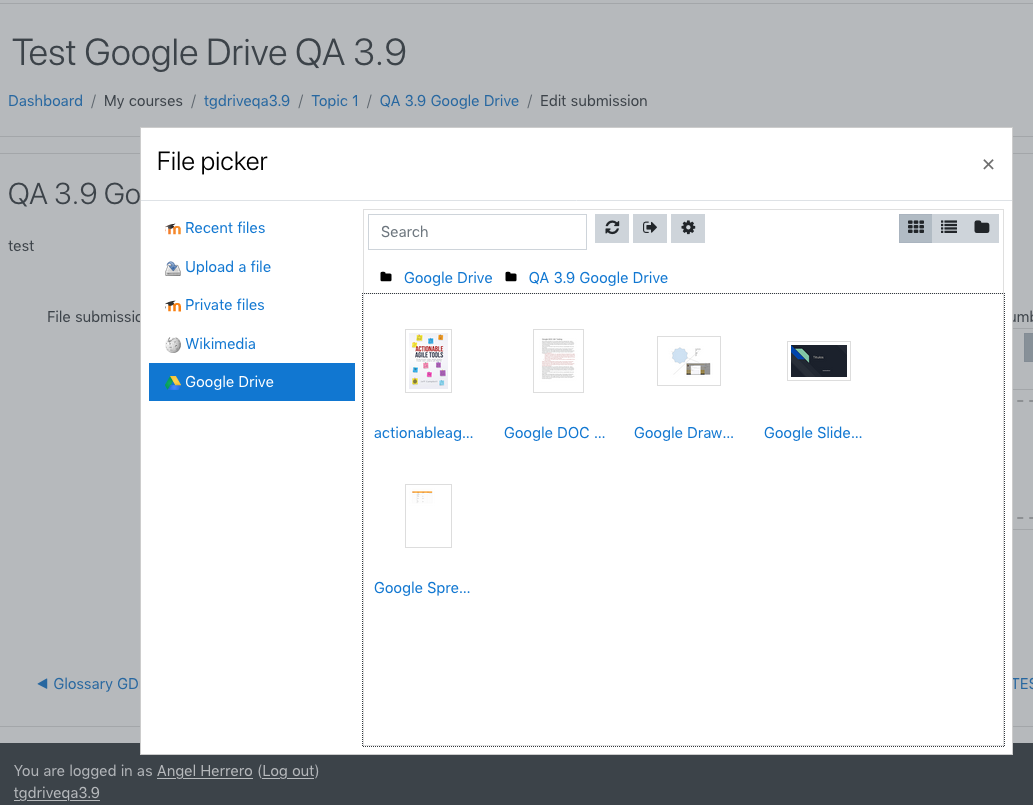Click the logout icon in file picker toolbar

click(x=650, y=228)
